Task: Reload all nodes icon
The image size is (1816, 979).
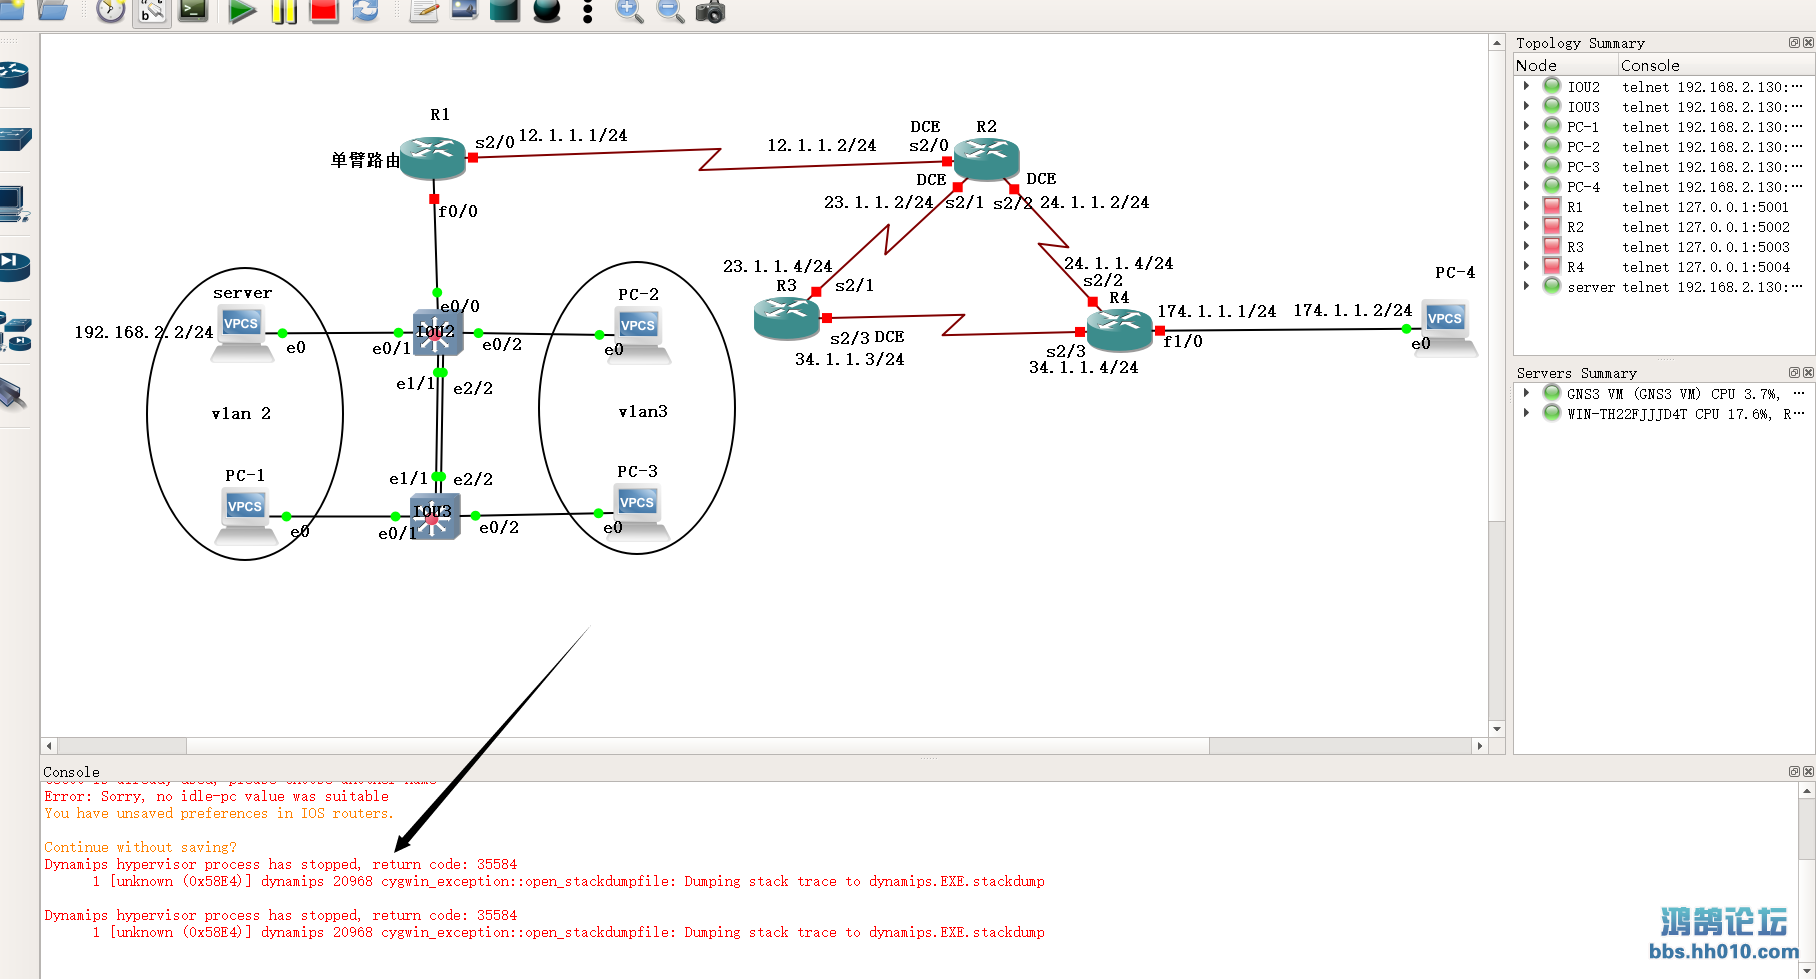Action: (x=365, y=11)
